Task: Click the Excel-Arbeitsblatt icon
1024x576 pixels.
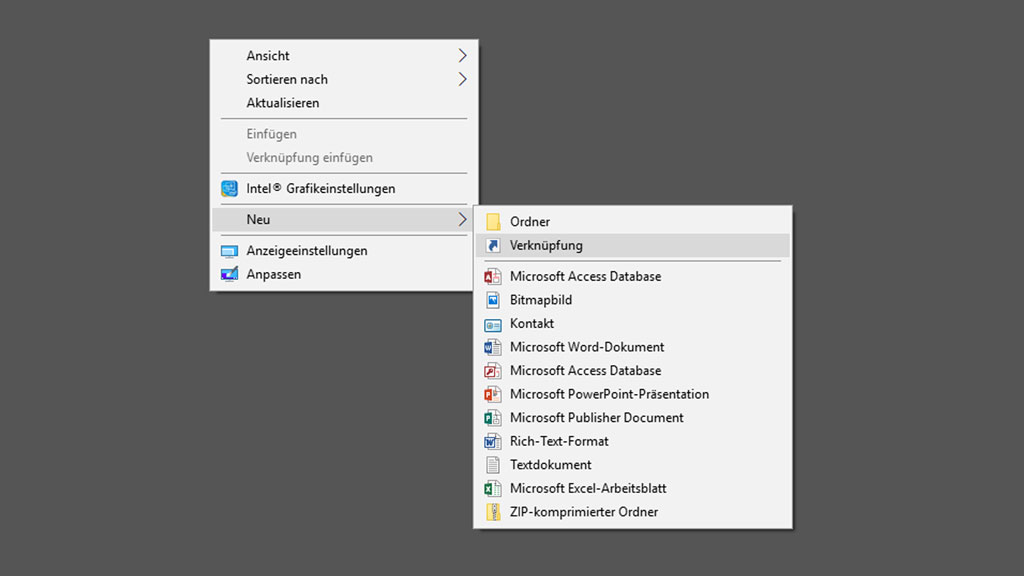Action: [x=493, y=488]
